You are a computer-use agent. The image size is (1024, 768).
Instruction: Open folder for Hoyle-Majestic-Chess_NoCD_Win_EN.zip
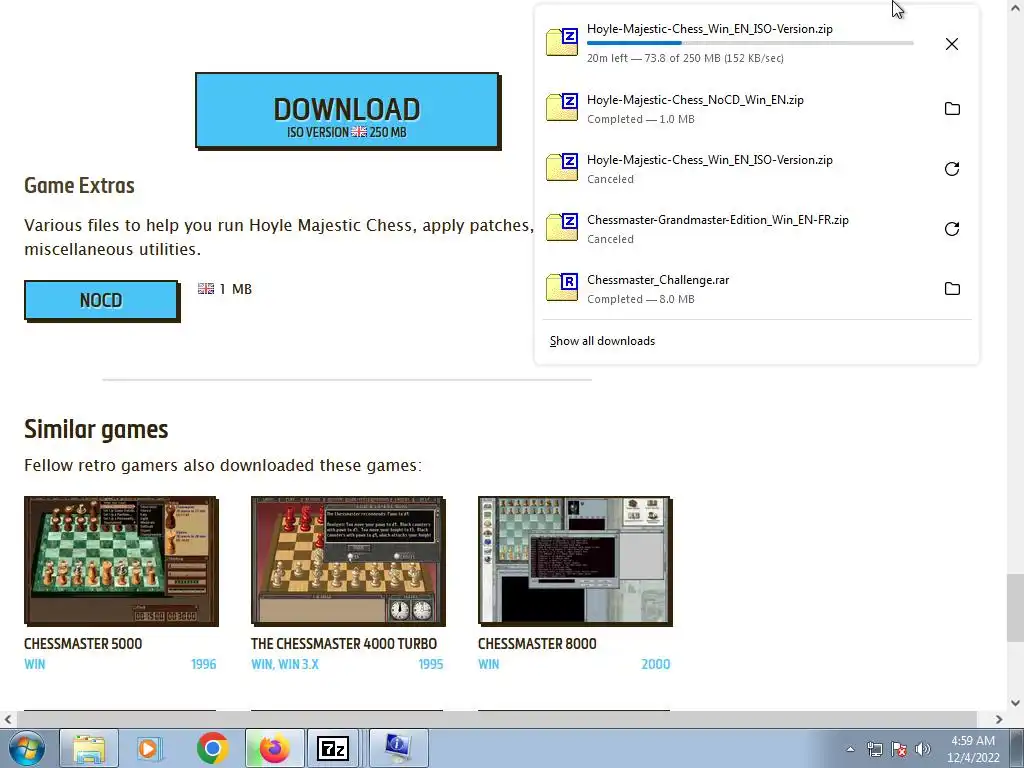(952, 108)
